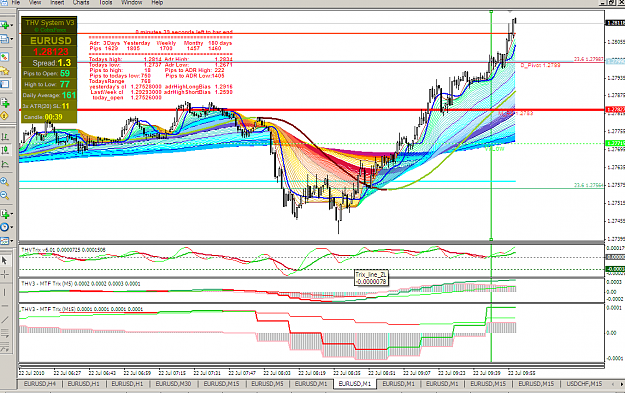The image size is (625, 393).
Task: Click the Periods clock icon
Action: coord(4,227)
